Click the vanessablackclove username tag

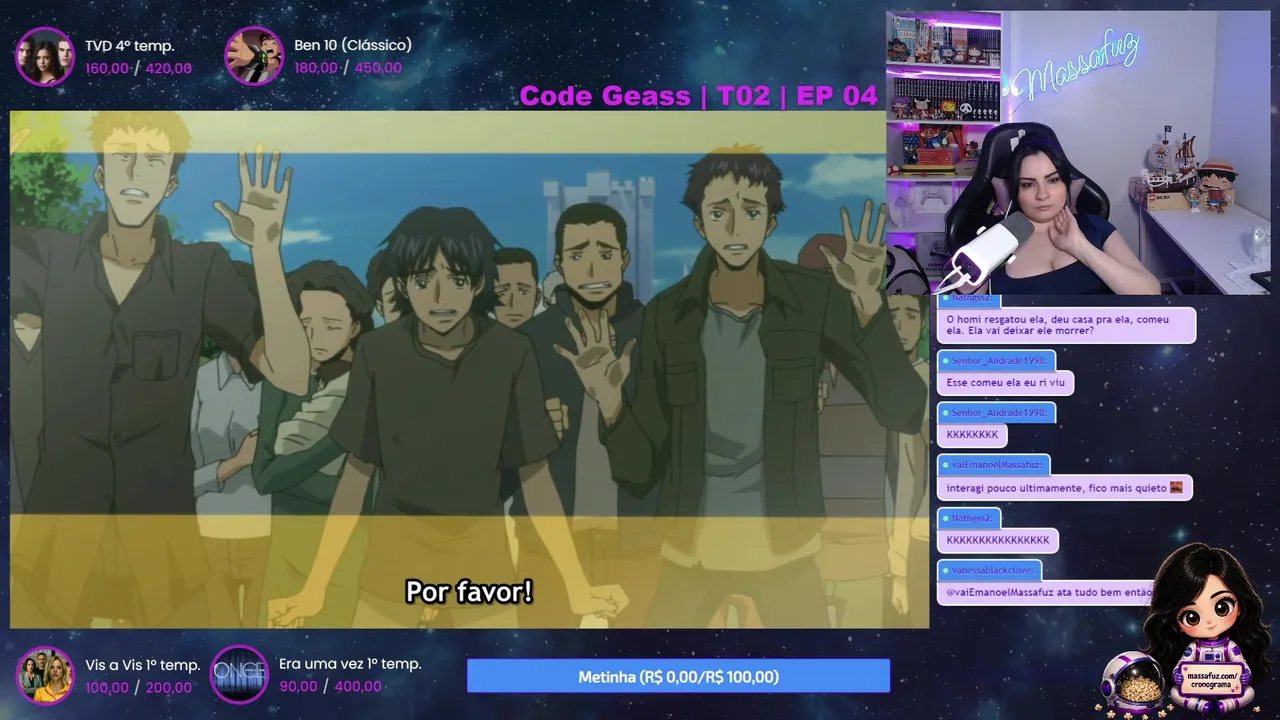pos(990,570)
